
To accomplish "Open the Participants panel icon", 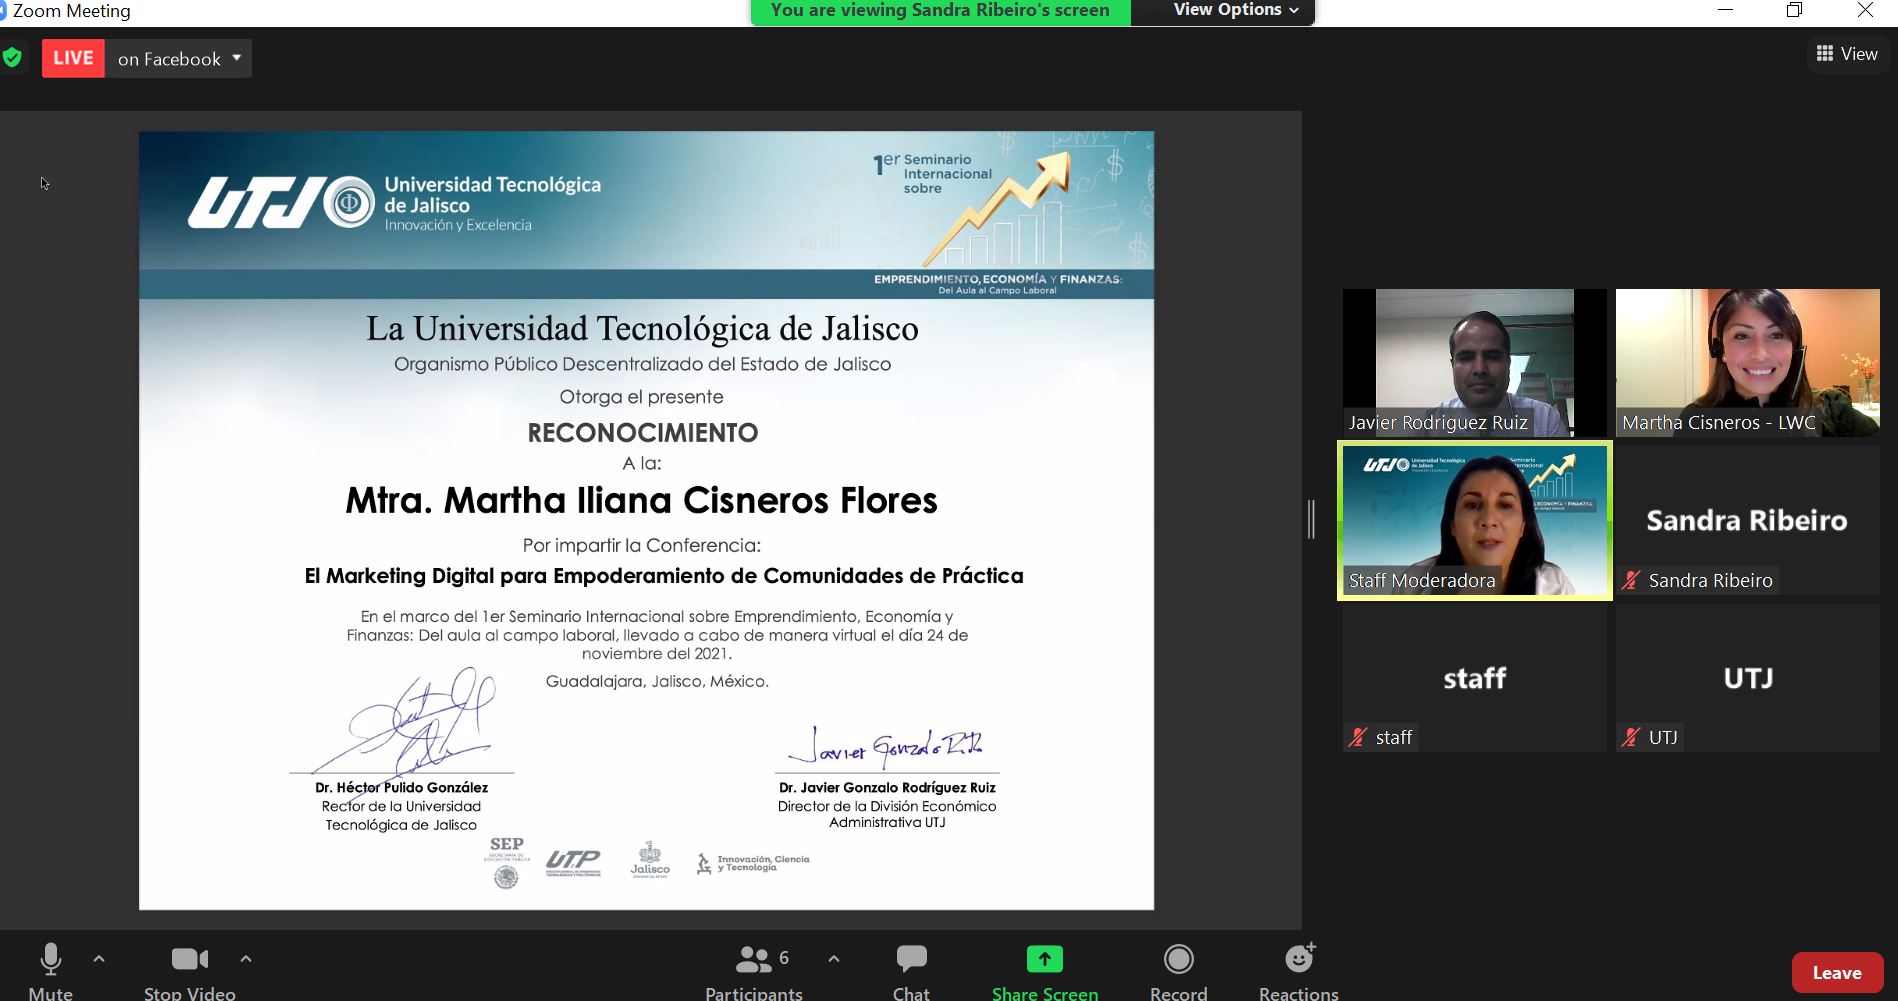I will (x=753, y=960).
